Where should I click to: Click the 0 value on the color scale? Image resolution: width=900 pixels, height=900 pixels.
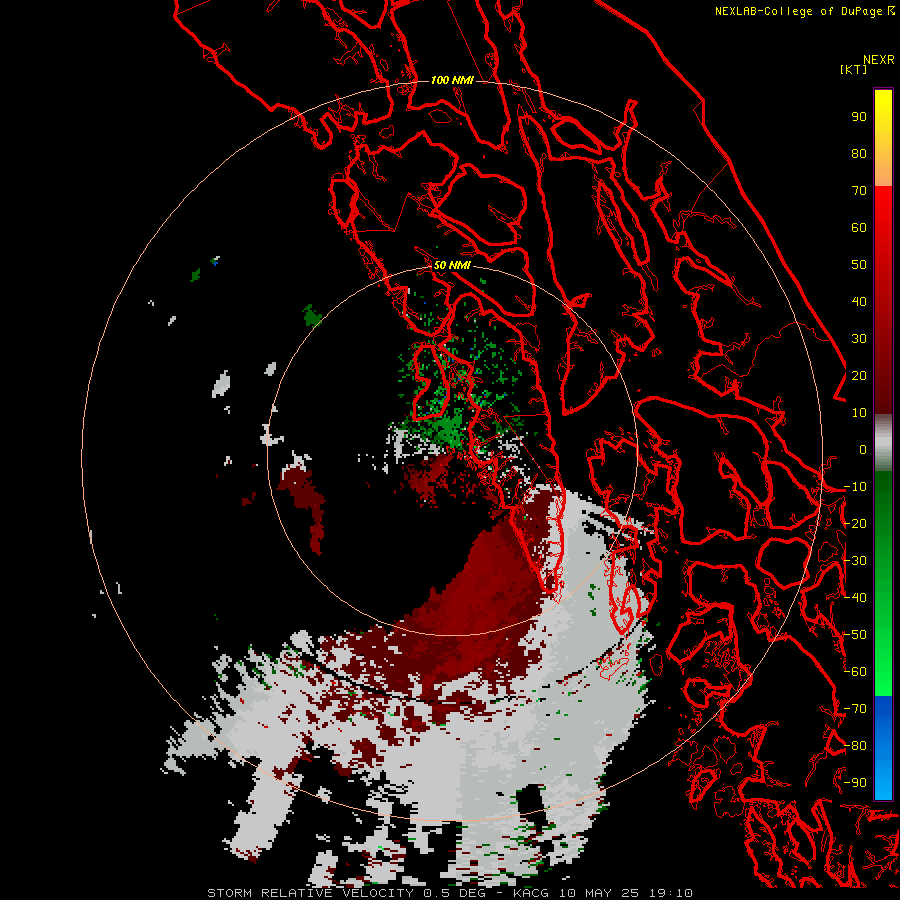coord(863,449)
